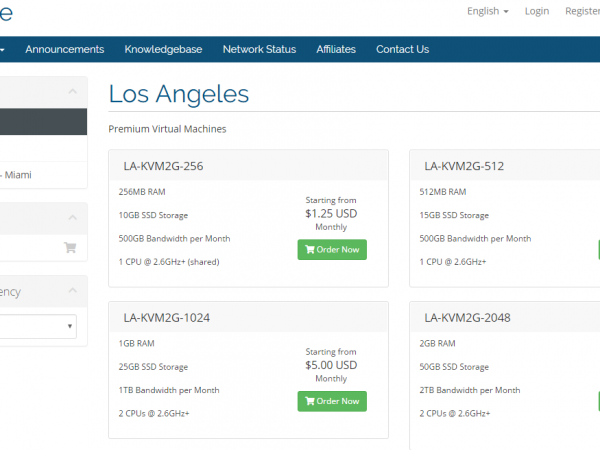Order the LA-KVM2G-256 plan
Image resolution: width=600 pixels, height=450 pixels.
coord(332,249)
